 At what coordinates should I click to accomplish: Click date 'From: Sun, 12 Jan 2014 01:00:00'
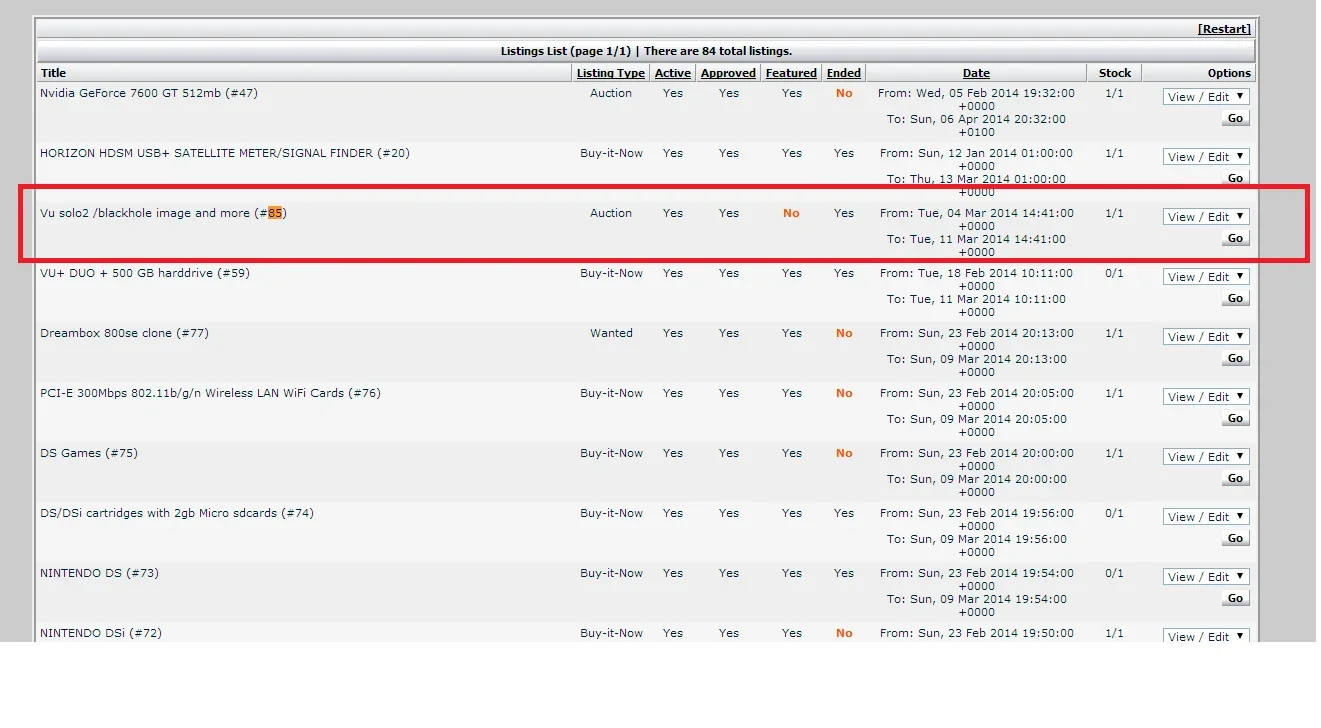[976, 153]
